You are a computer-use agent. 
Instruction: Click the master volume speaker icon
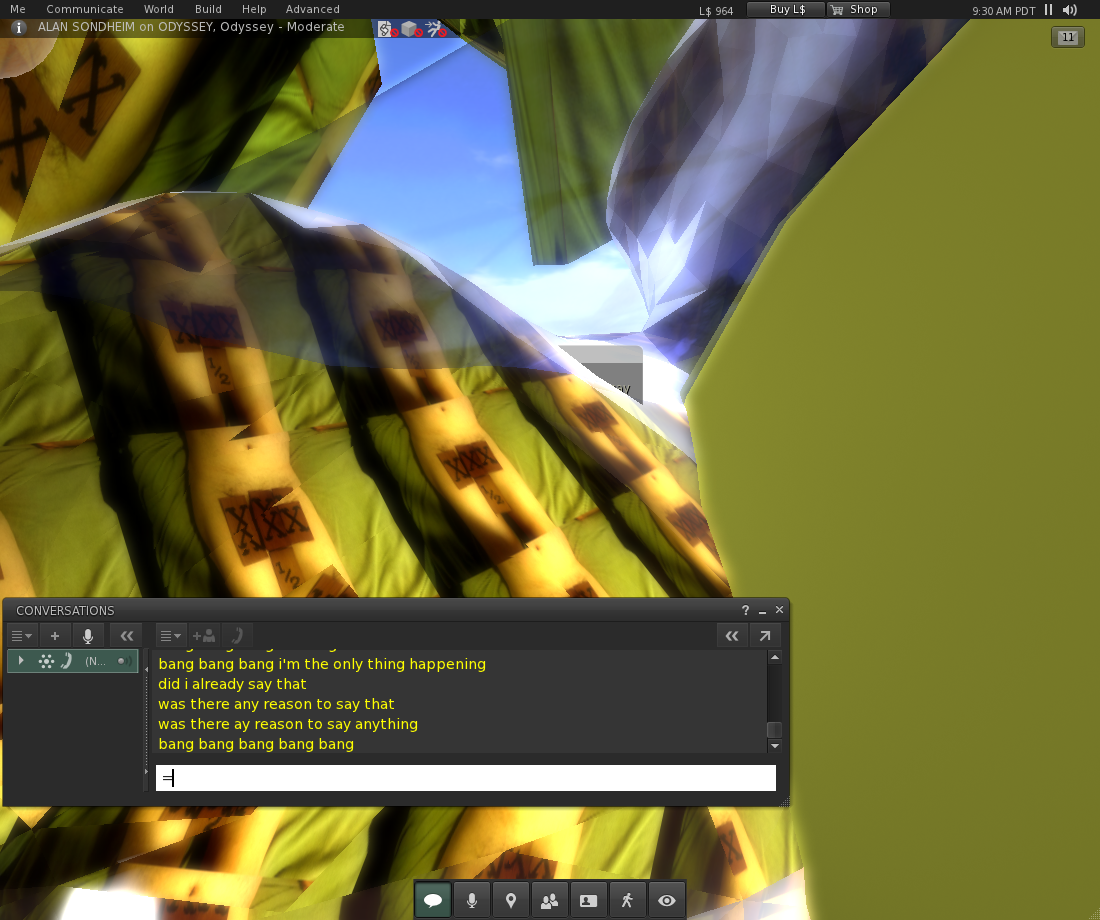[1069, 10]
